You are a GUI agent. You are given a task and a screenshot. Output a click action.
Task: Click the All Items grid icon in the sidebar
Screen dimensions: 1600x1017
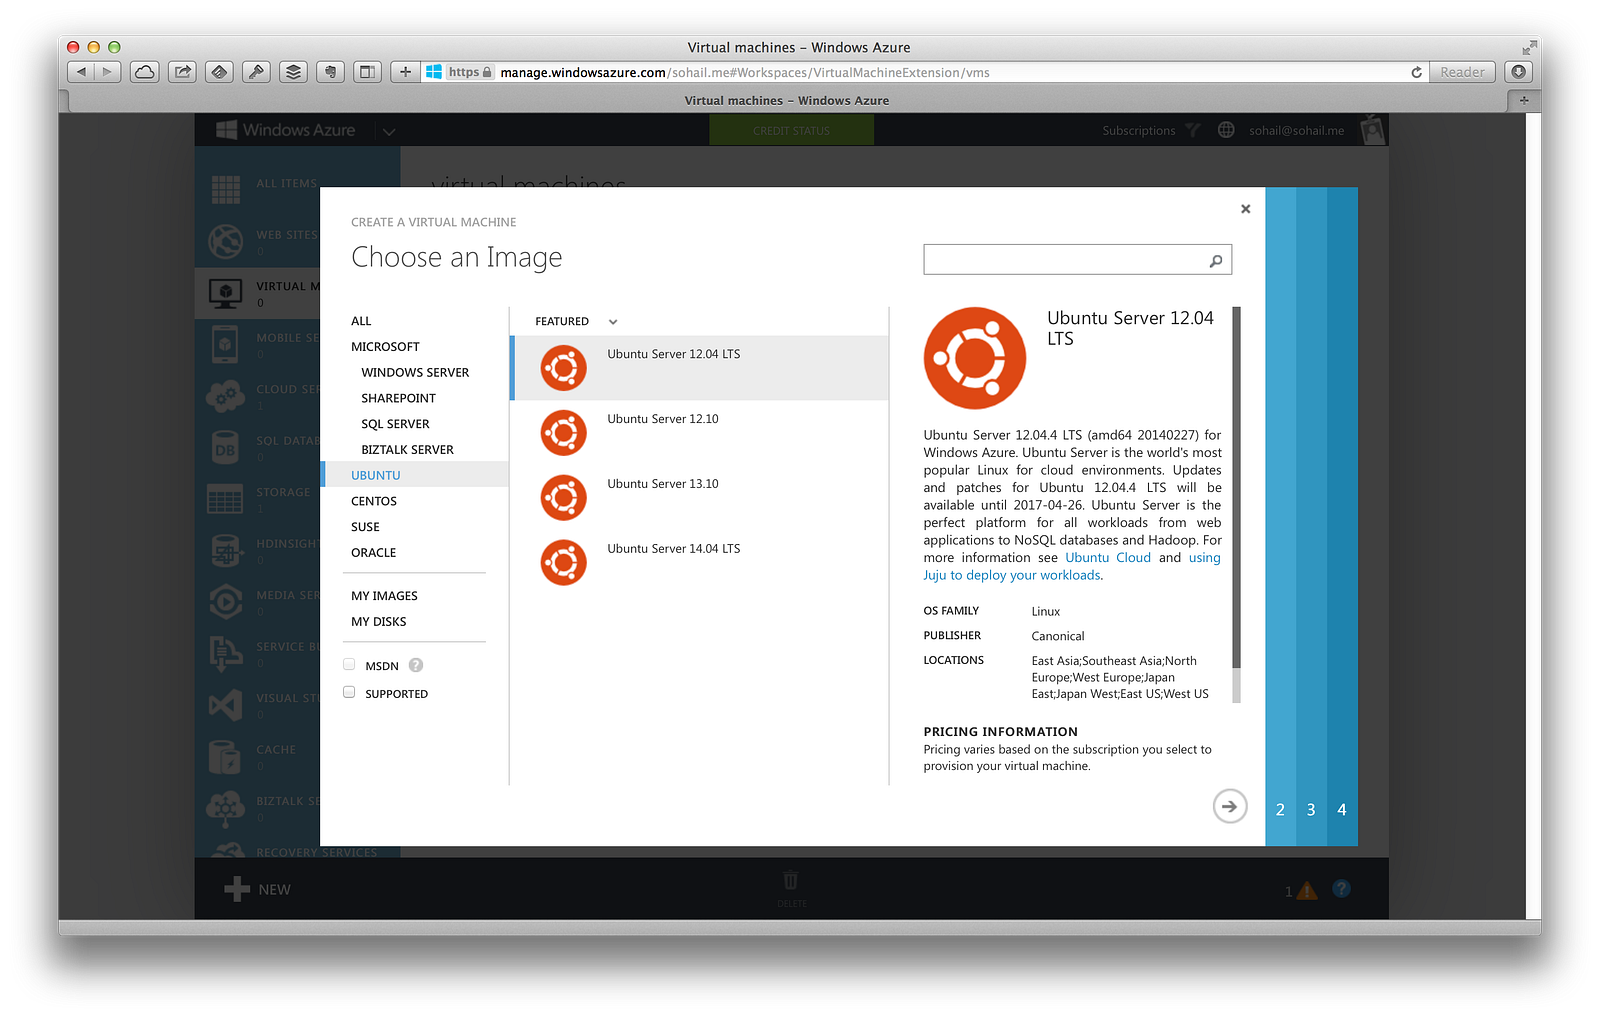[226, 189]
